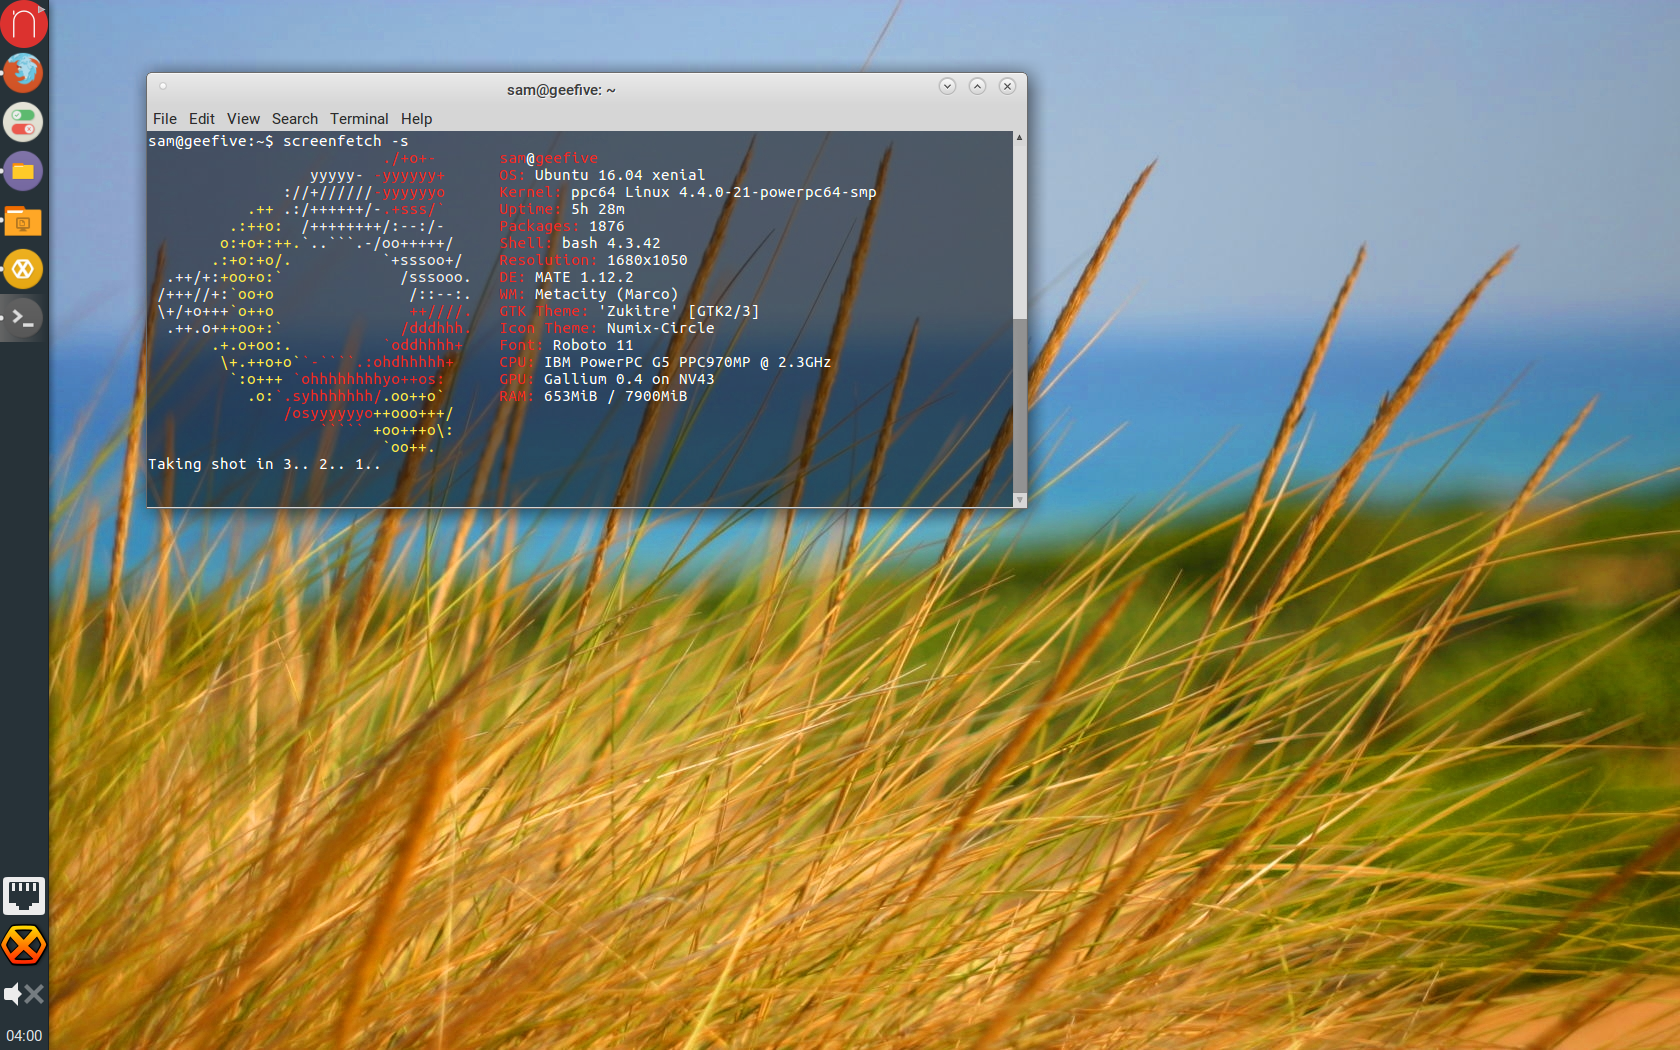Open the Edit menu in terminal
The width and height of the screenshot is (1680, 1050).
pos(202,119)
